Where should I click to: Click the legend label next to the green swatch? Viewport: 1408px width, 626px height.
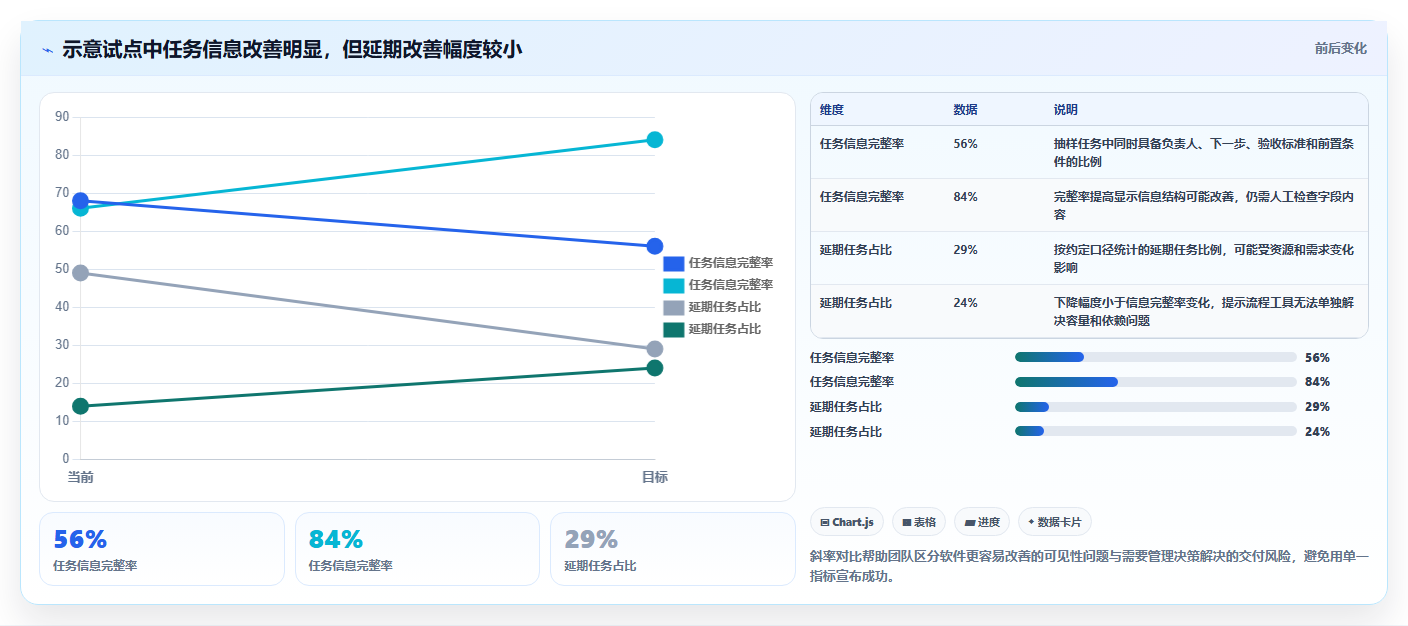pyautogui.click(x=724, y=329)
